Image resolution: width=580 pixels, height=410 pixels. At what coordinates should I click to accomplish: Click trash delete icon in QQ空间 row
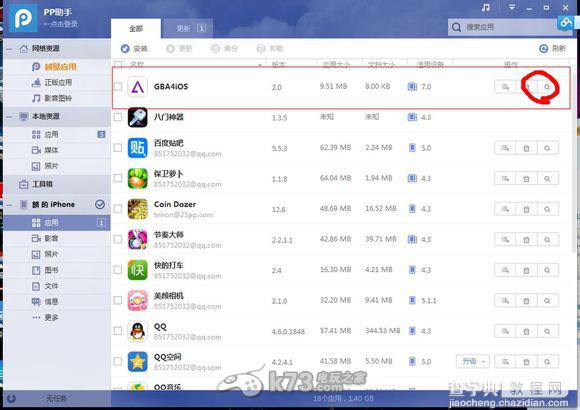coord(526,362)
